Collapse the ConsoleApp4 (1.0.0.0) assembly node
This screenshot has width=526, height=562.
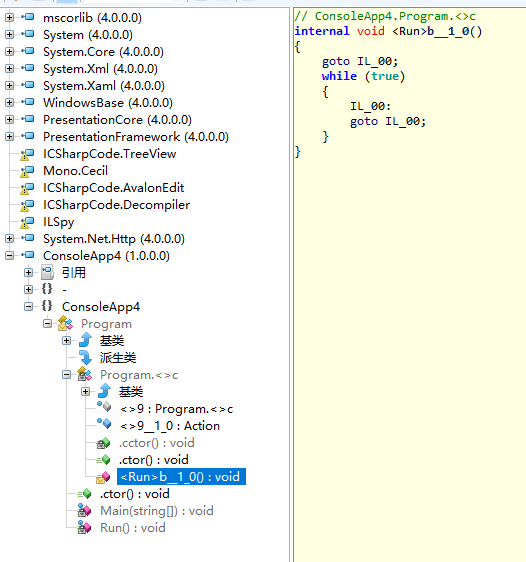coord(10,256)
